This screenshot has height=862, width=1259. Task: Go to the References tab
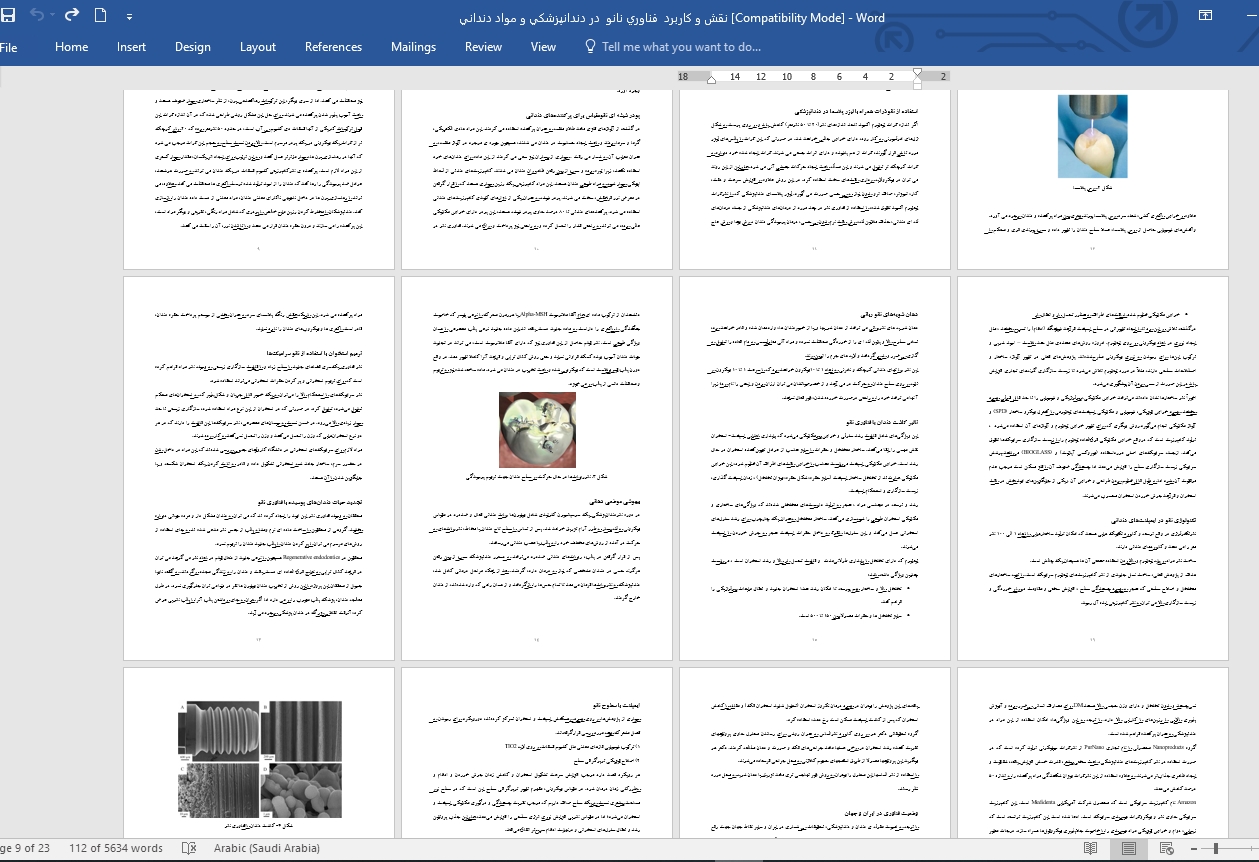pyautogui.click(x=333, y=47)
